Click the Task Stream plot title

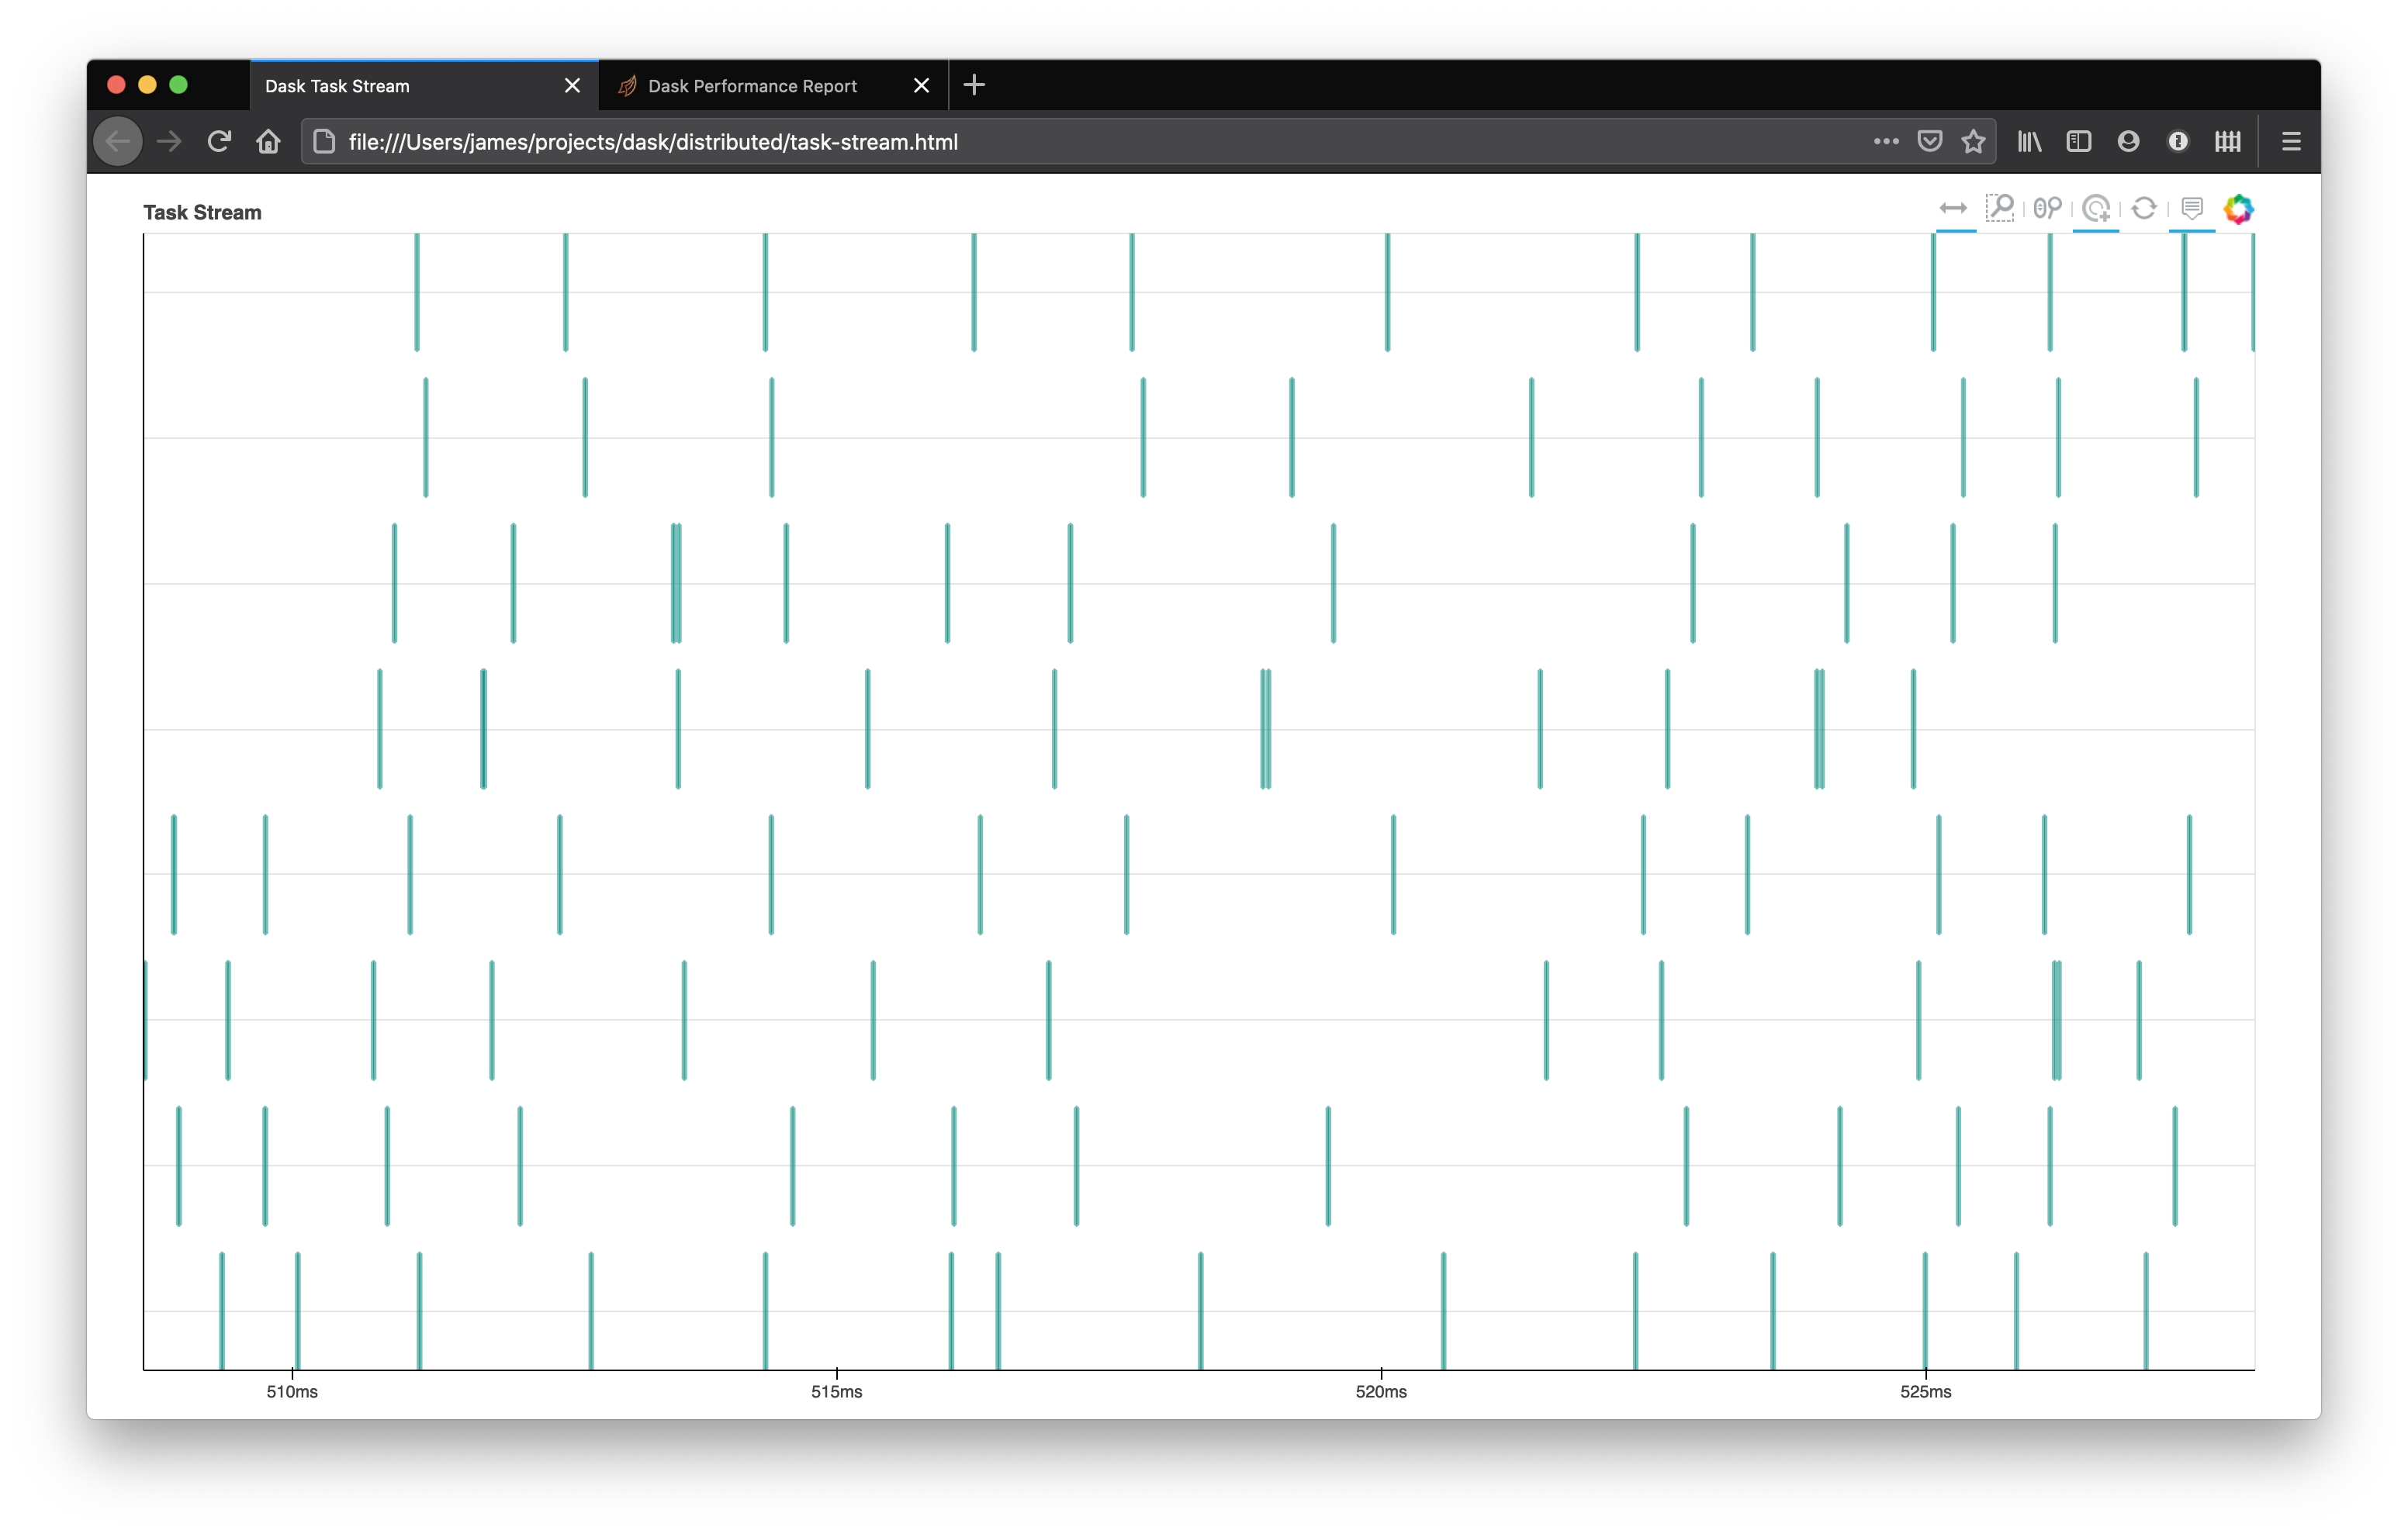pos(202,212)
